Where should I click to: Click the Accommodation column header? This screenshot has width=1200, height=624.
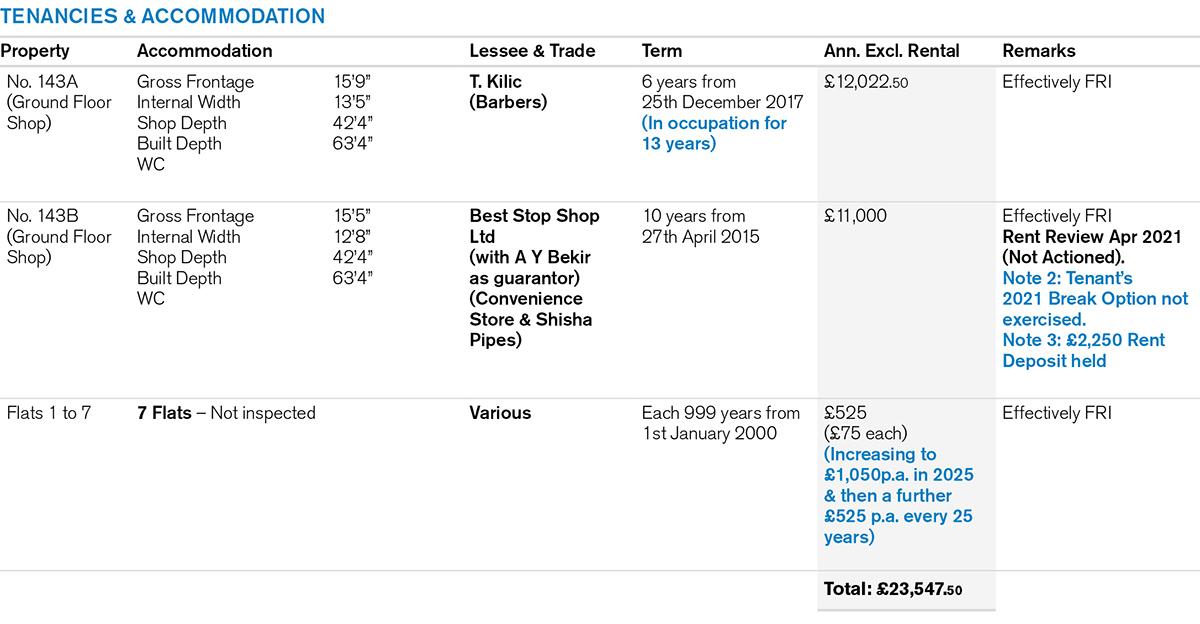coord(204,51)
